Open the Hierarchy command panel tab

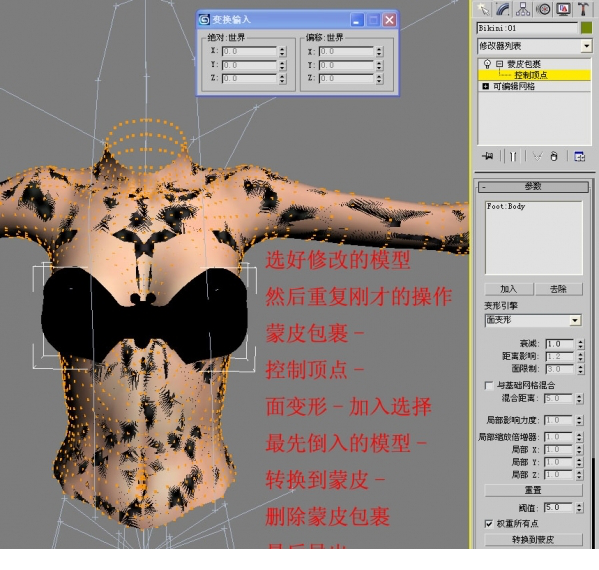coord(523,9)
